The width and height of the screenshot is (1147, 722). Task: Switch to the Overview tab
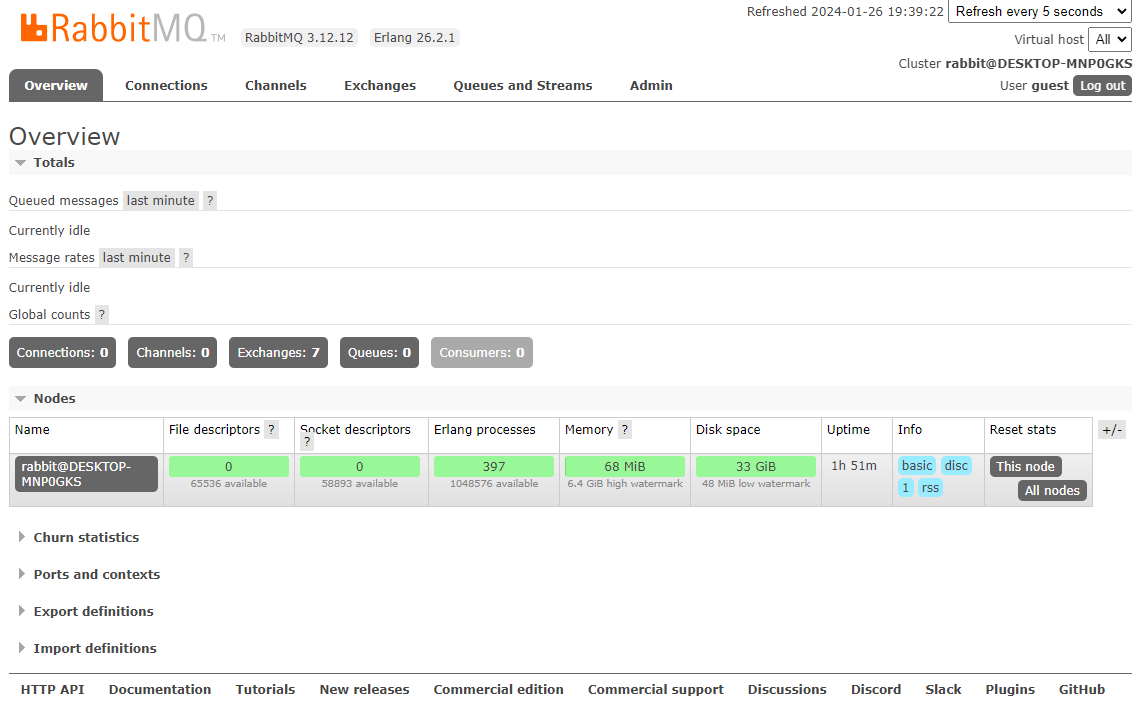(56, 86)
